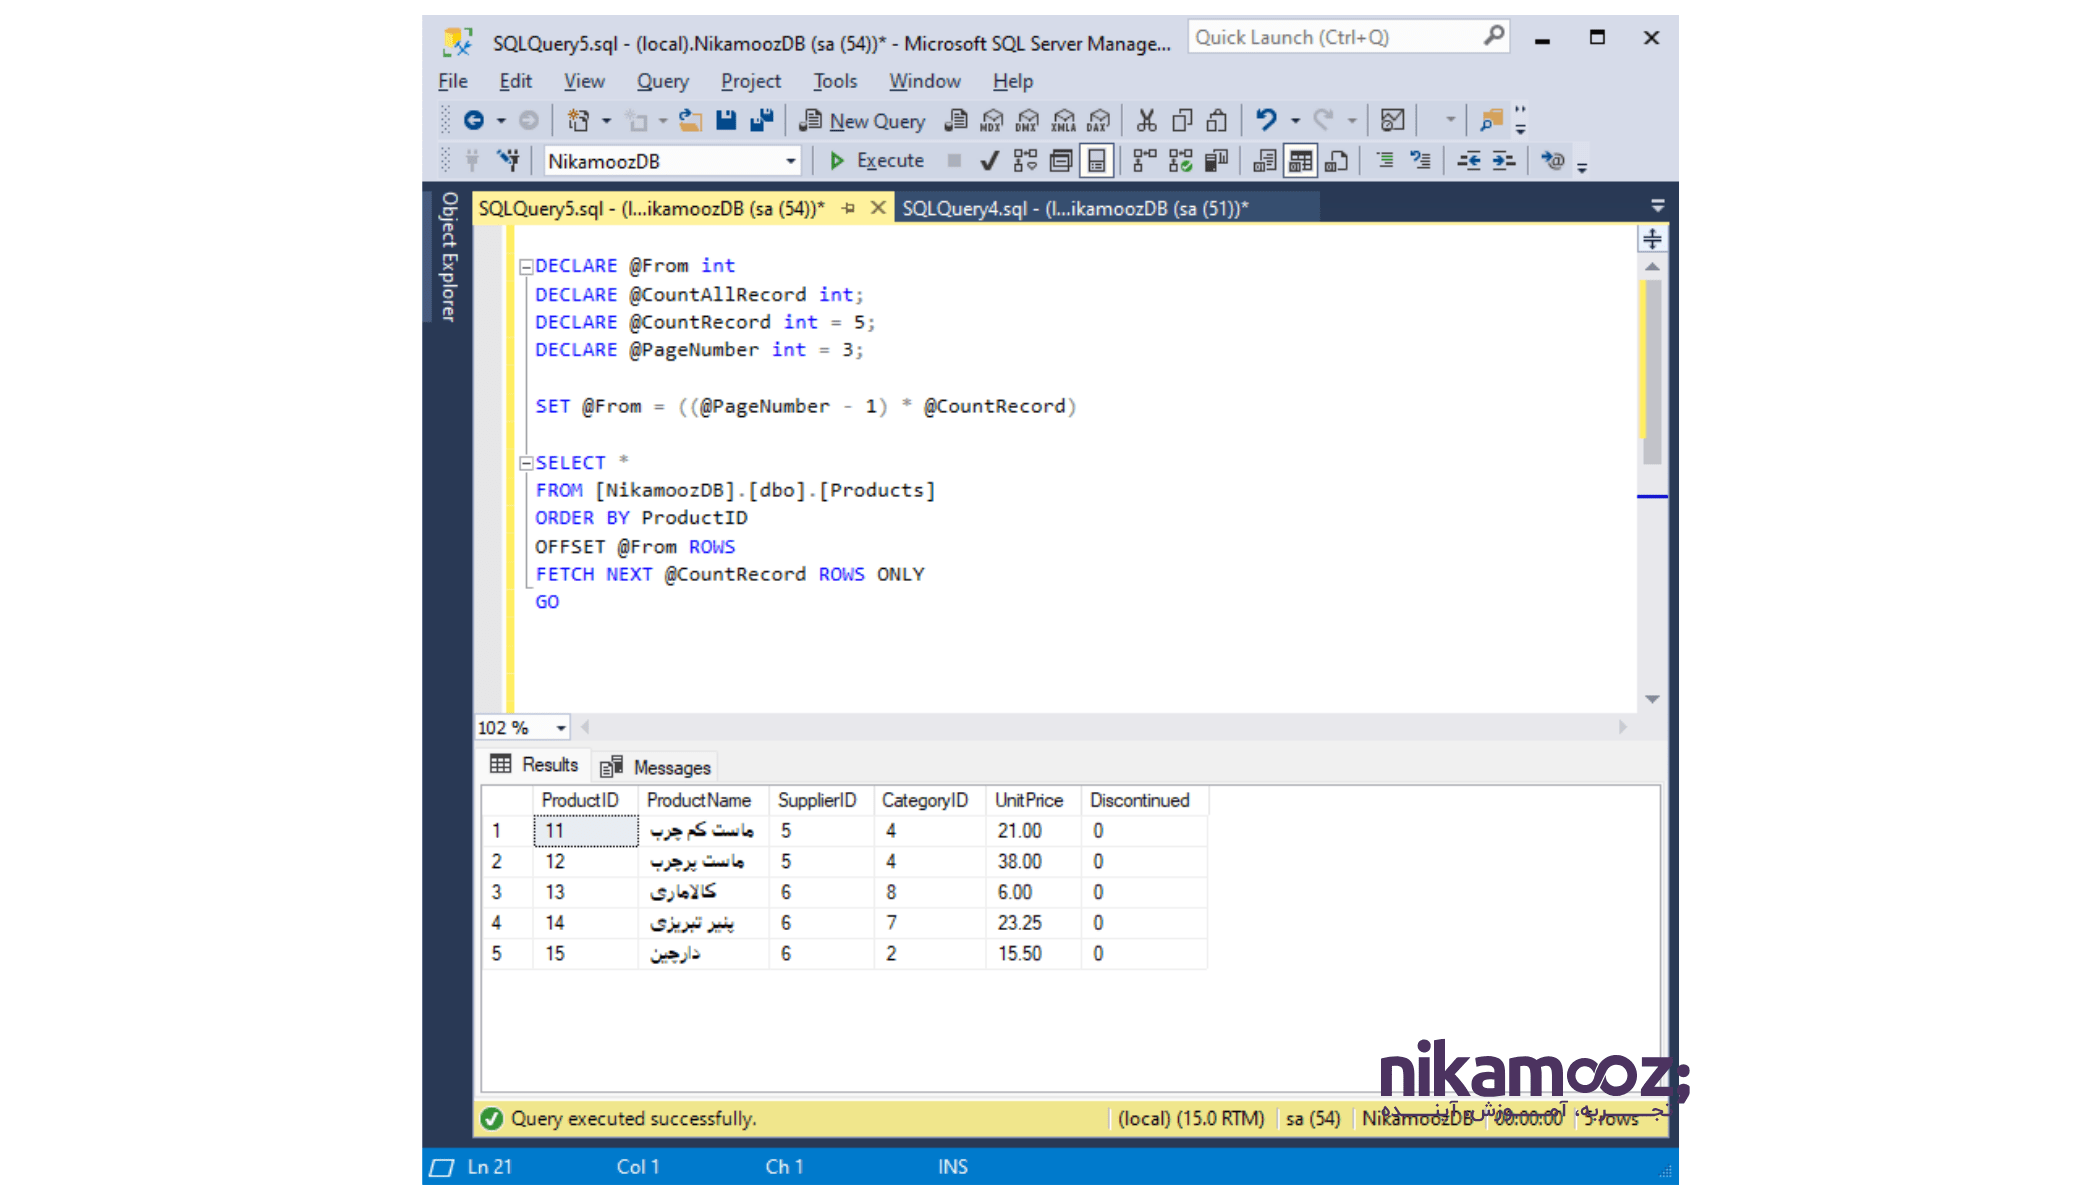Click the vertical editor scrollbar thumb

[1652, 370]
